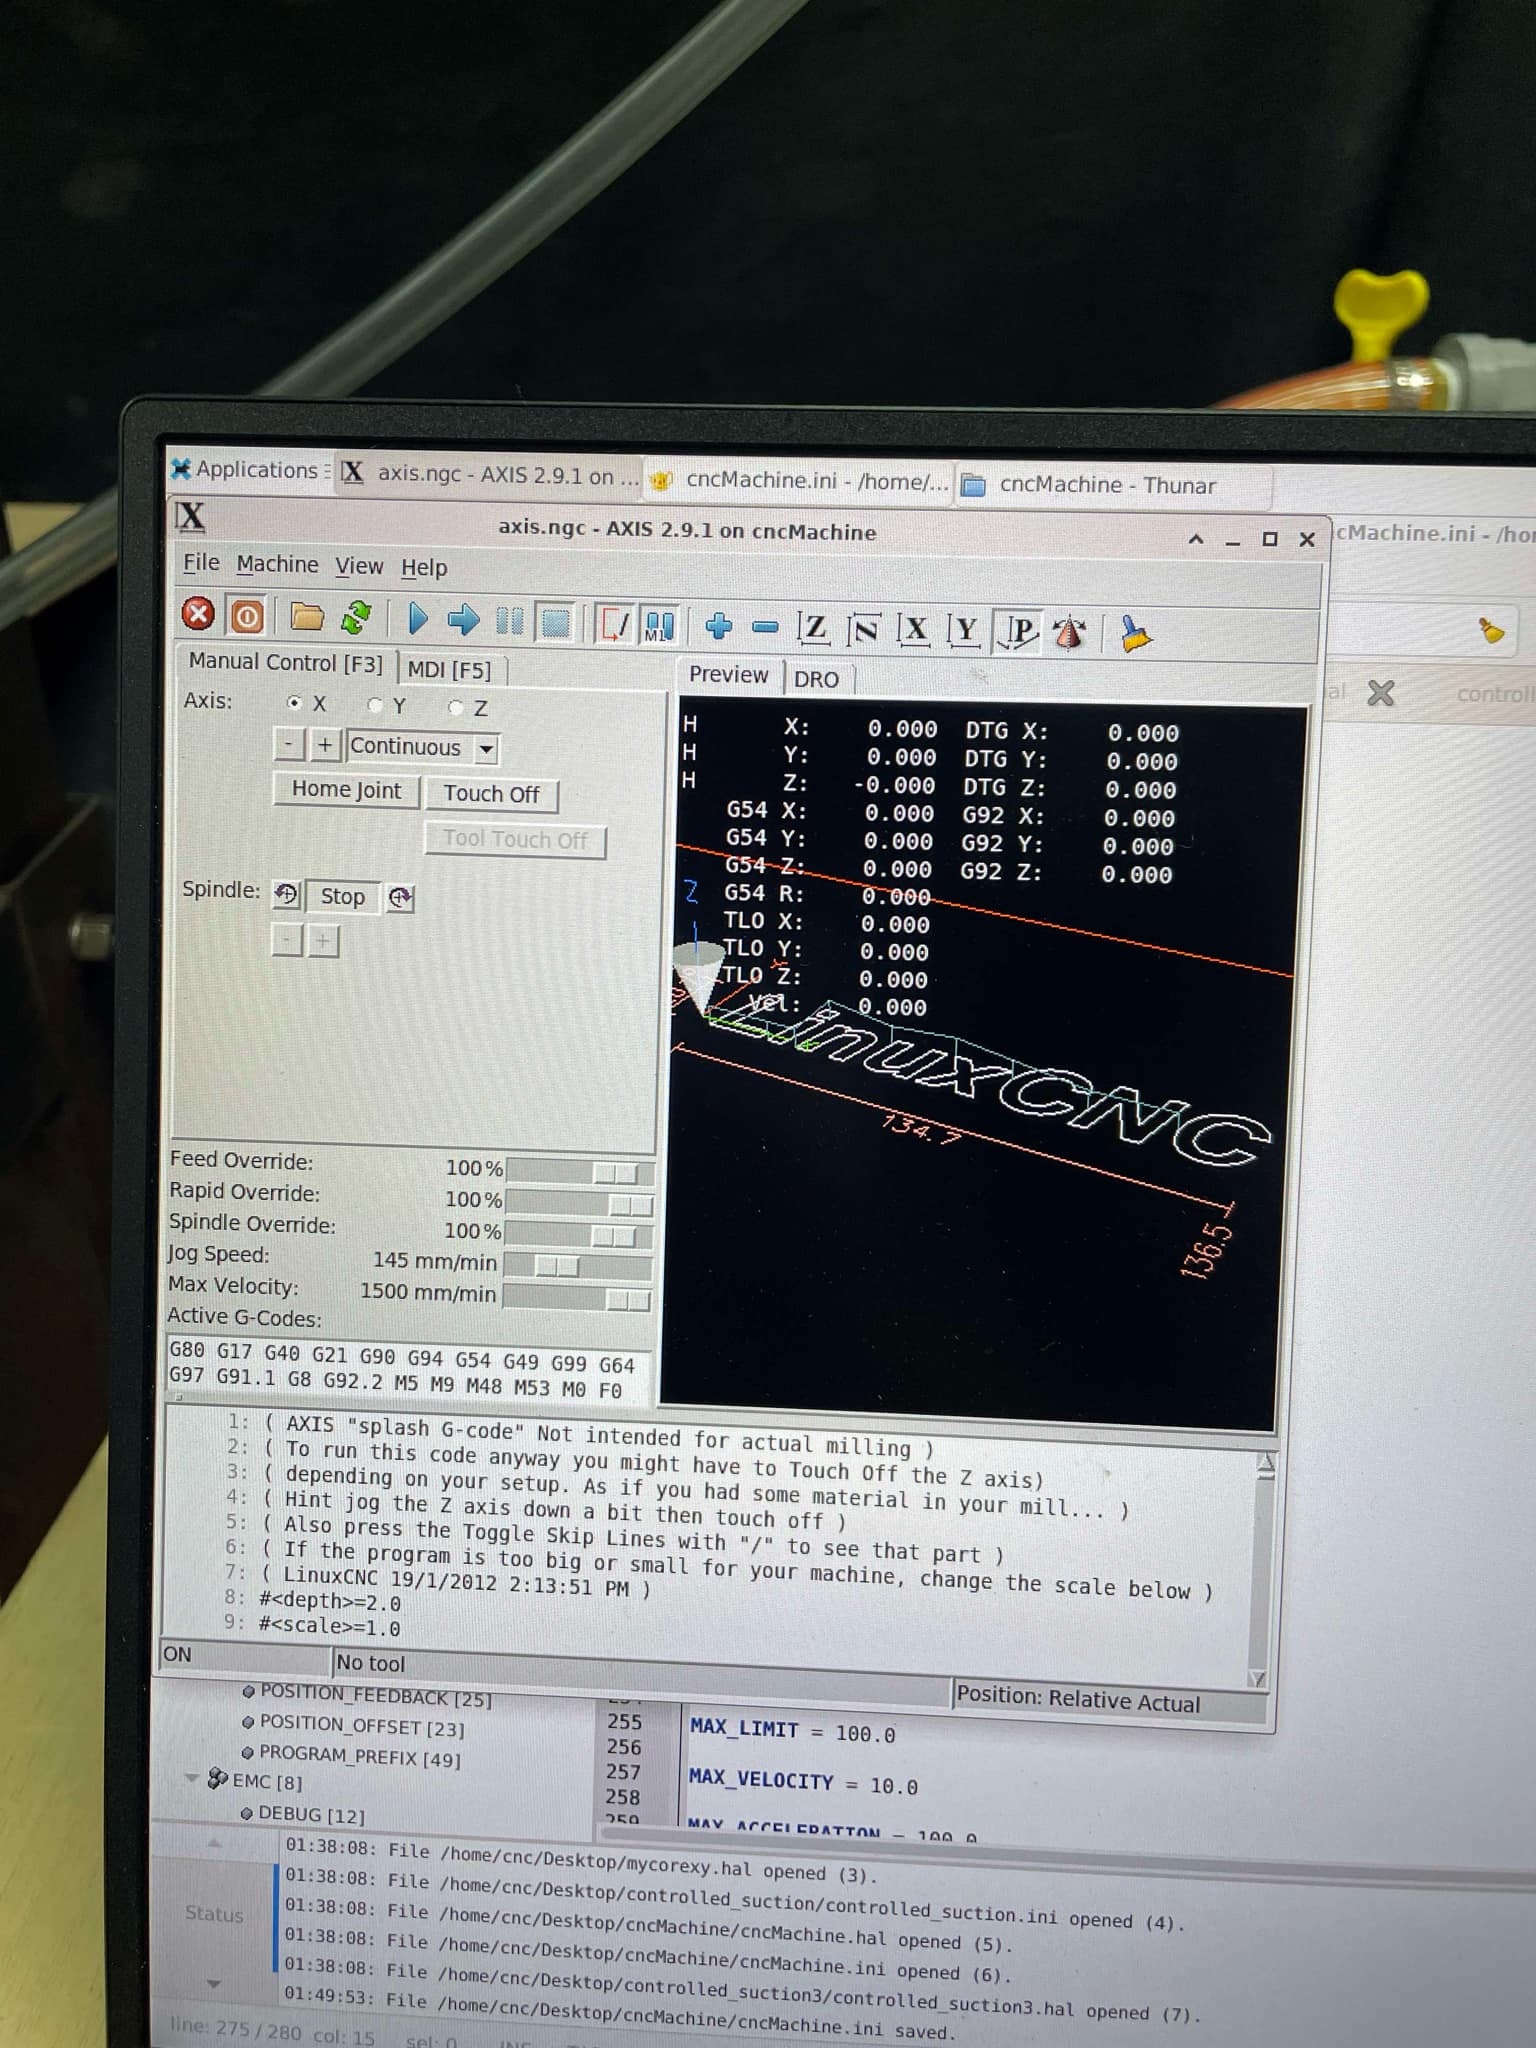Open the Machine menu
The width and height of the screenshot is (1536, 2048).
pyautogui.click(x=277, y=564)
